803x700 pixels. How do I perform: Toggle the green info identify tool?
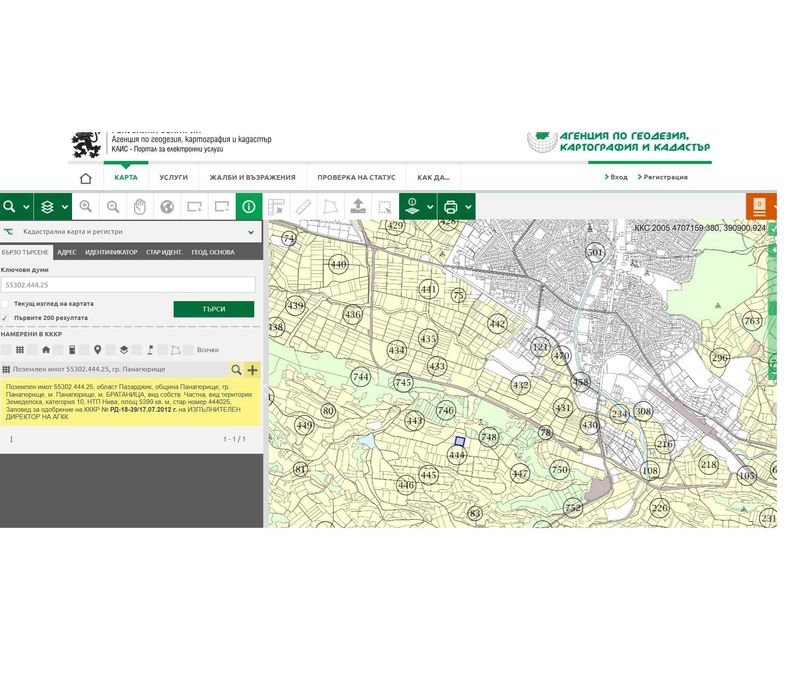249,207
